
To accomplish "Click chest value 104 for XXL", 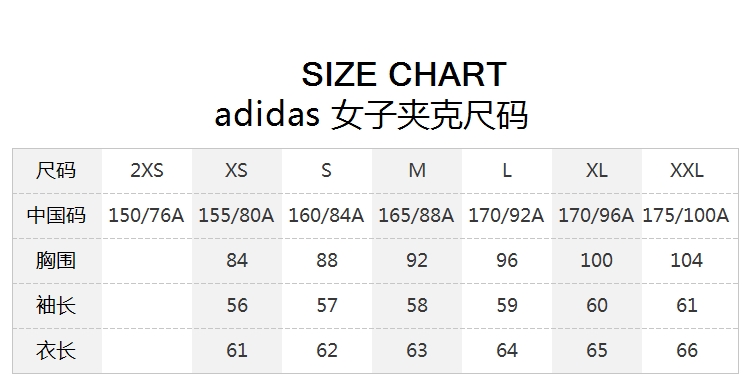I will click(687, 260).
